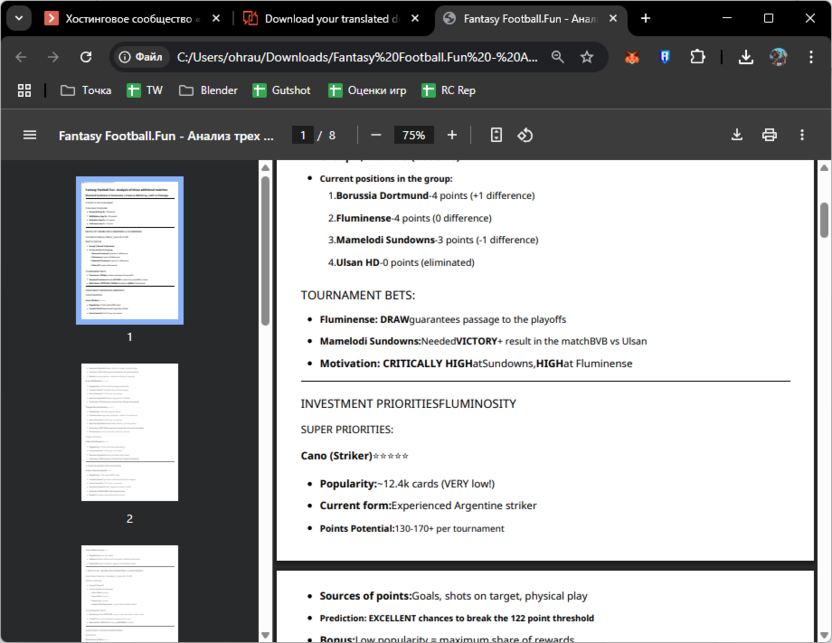Image resolution: width=832 pixels, height=643 pixels.
Task: Open the TW bookmark
Action: (x=144, y=90)
